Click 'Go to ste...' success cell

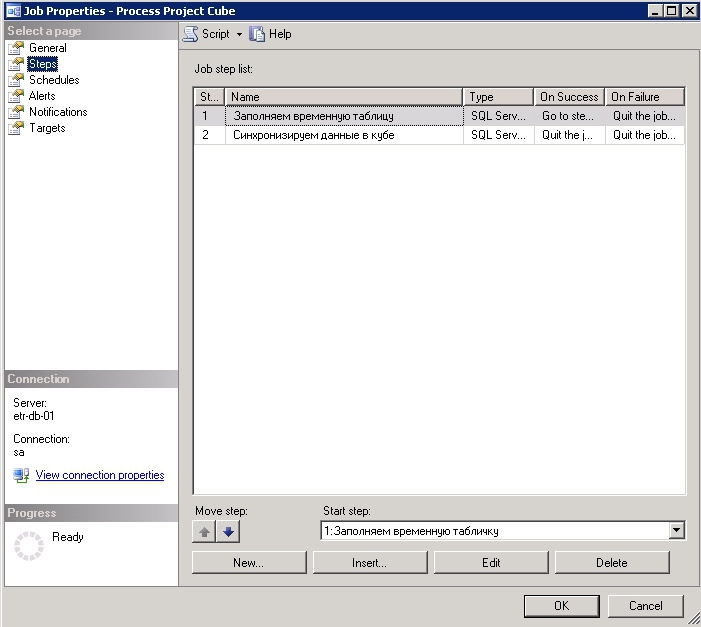[x=569, y=116]
